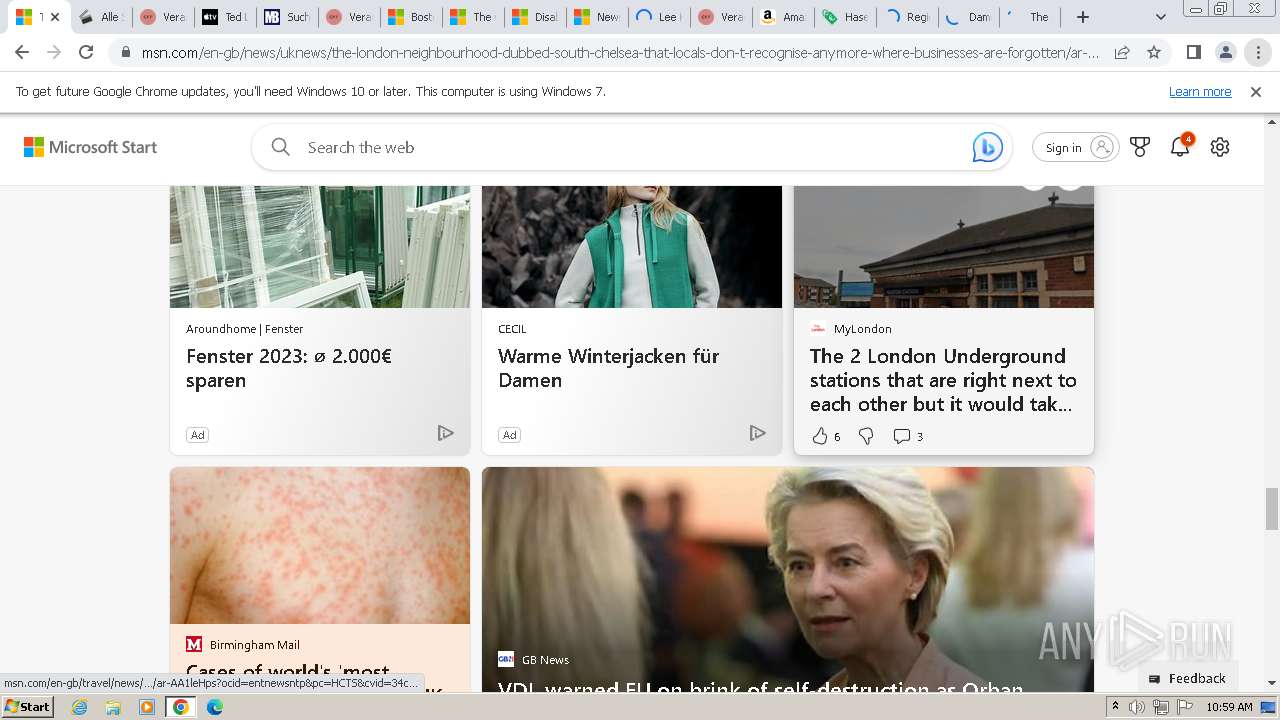This screenshot has width=1280, height=720.
Task: Switch to the Lee tab
Action: [657, 17]
